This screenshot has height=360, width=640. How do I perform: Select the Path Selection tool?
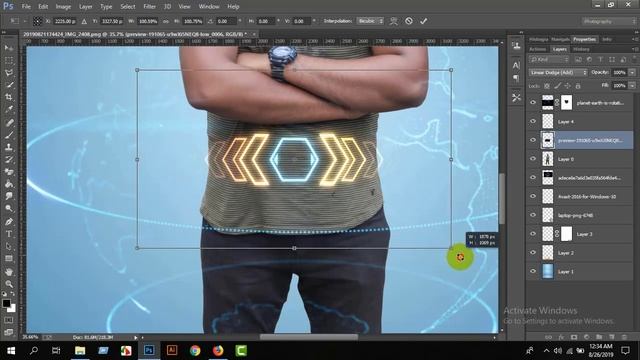(9, 247)
